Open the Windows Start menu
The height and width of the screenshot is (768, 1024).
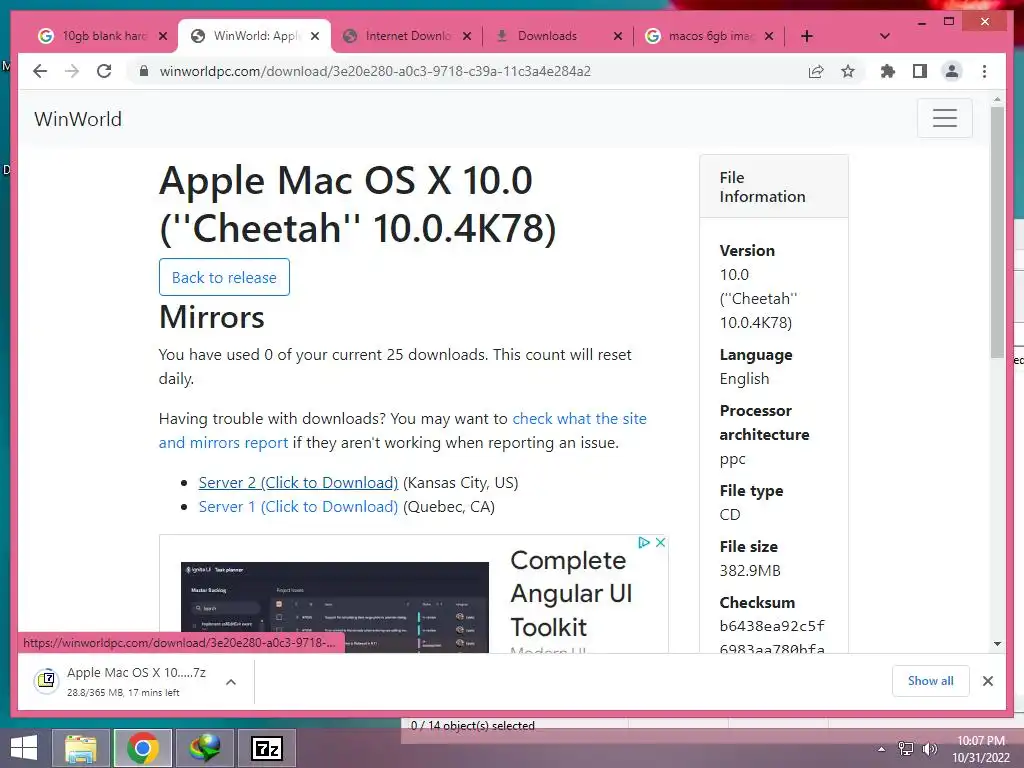24,748
